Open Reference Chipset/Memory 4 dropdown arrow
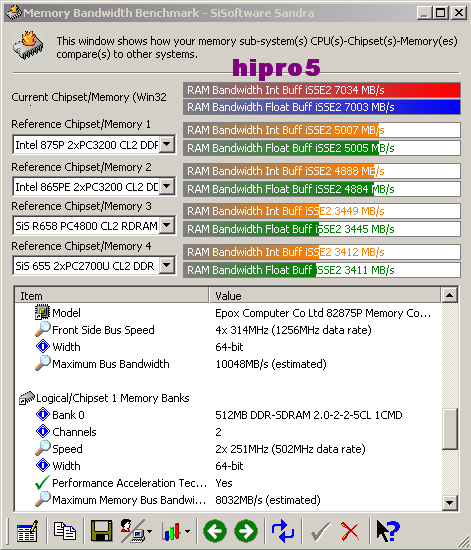 click(167, 266)
